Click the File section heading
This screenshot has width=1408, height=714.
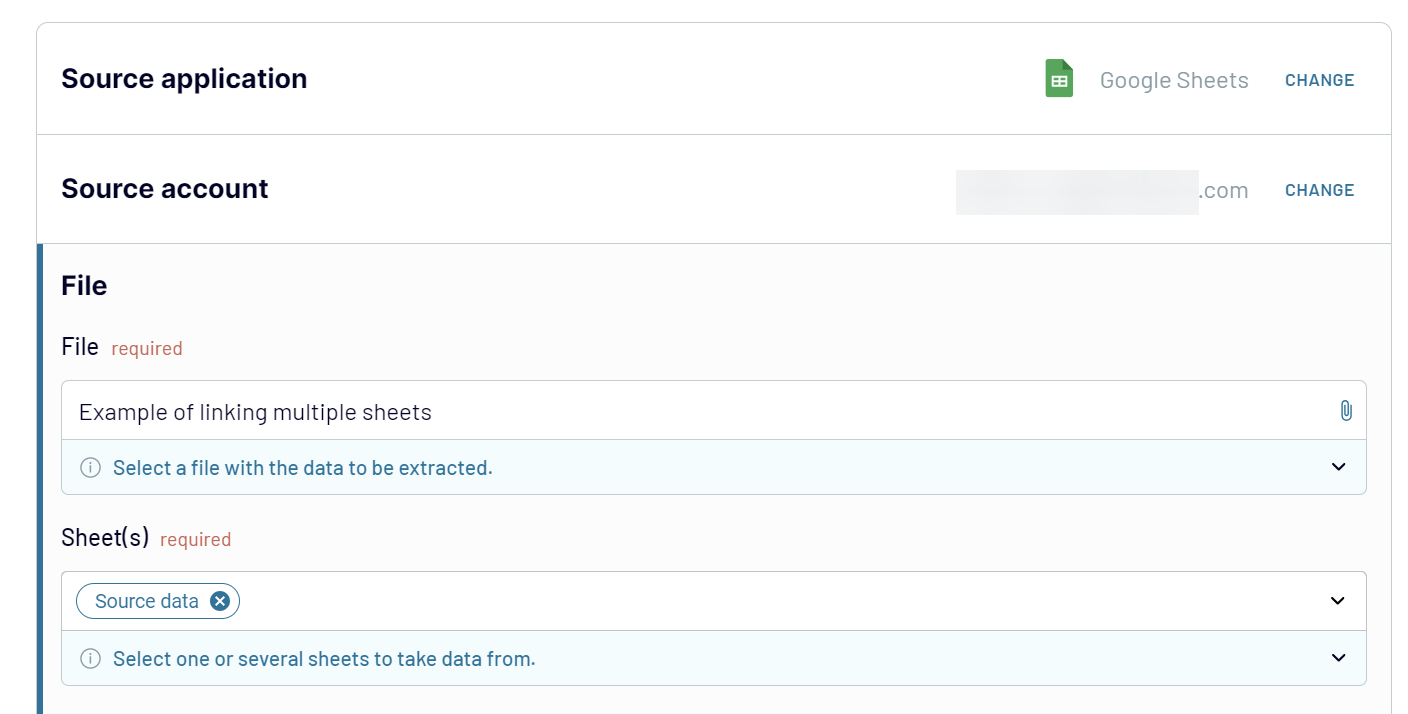[84, 286]
